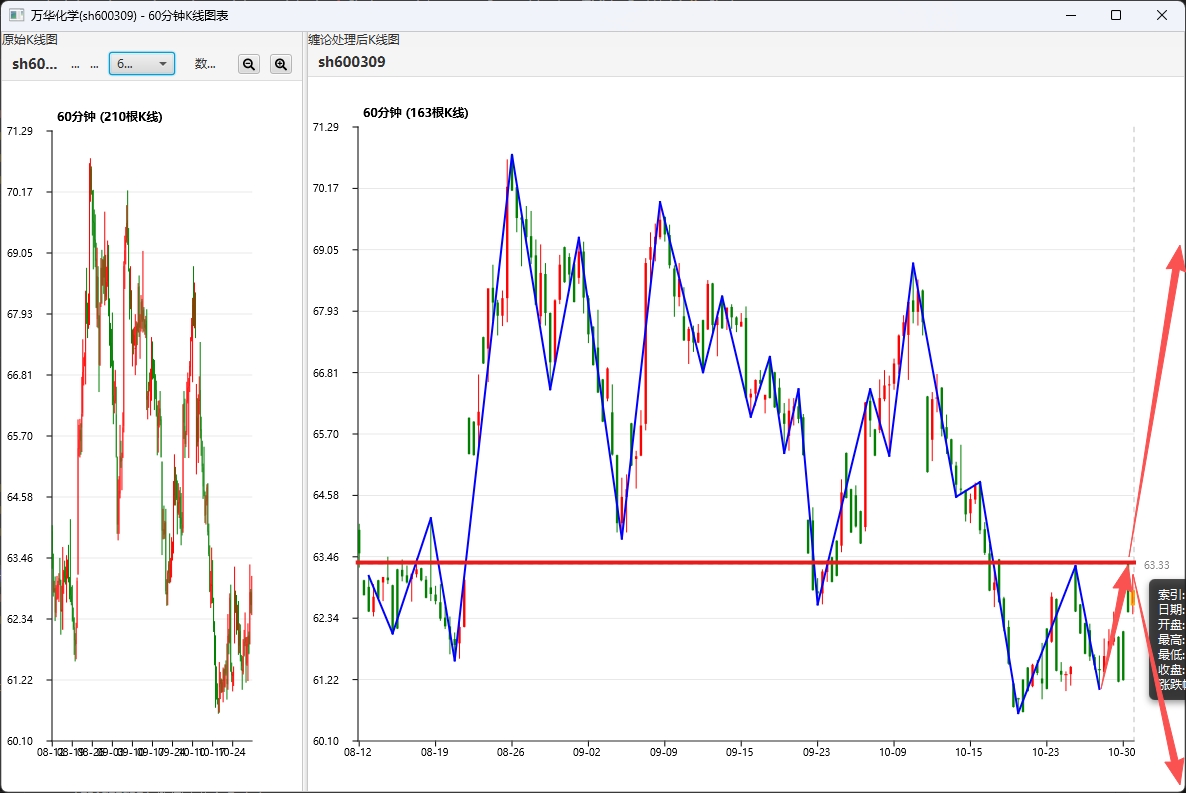
Task: Click the 最低 row in the tooltip
Action: point(1171,655)
